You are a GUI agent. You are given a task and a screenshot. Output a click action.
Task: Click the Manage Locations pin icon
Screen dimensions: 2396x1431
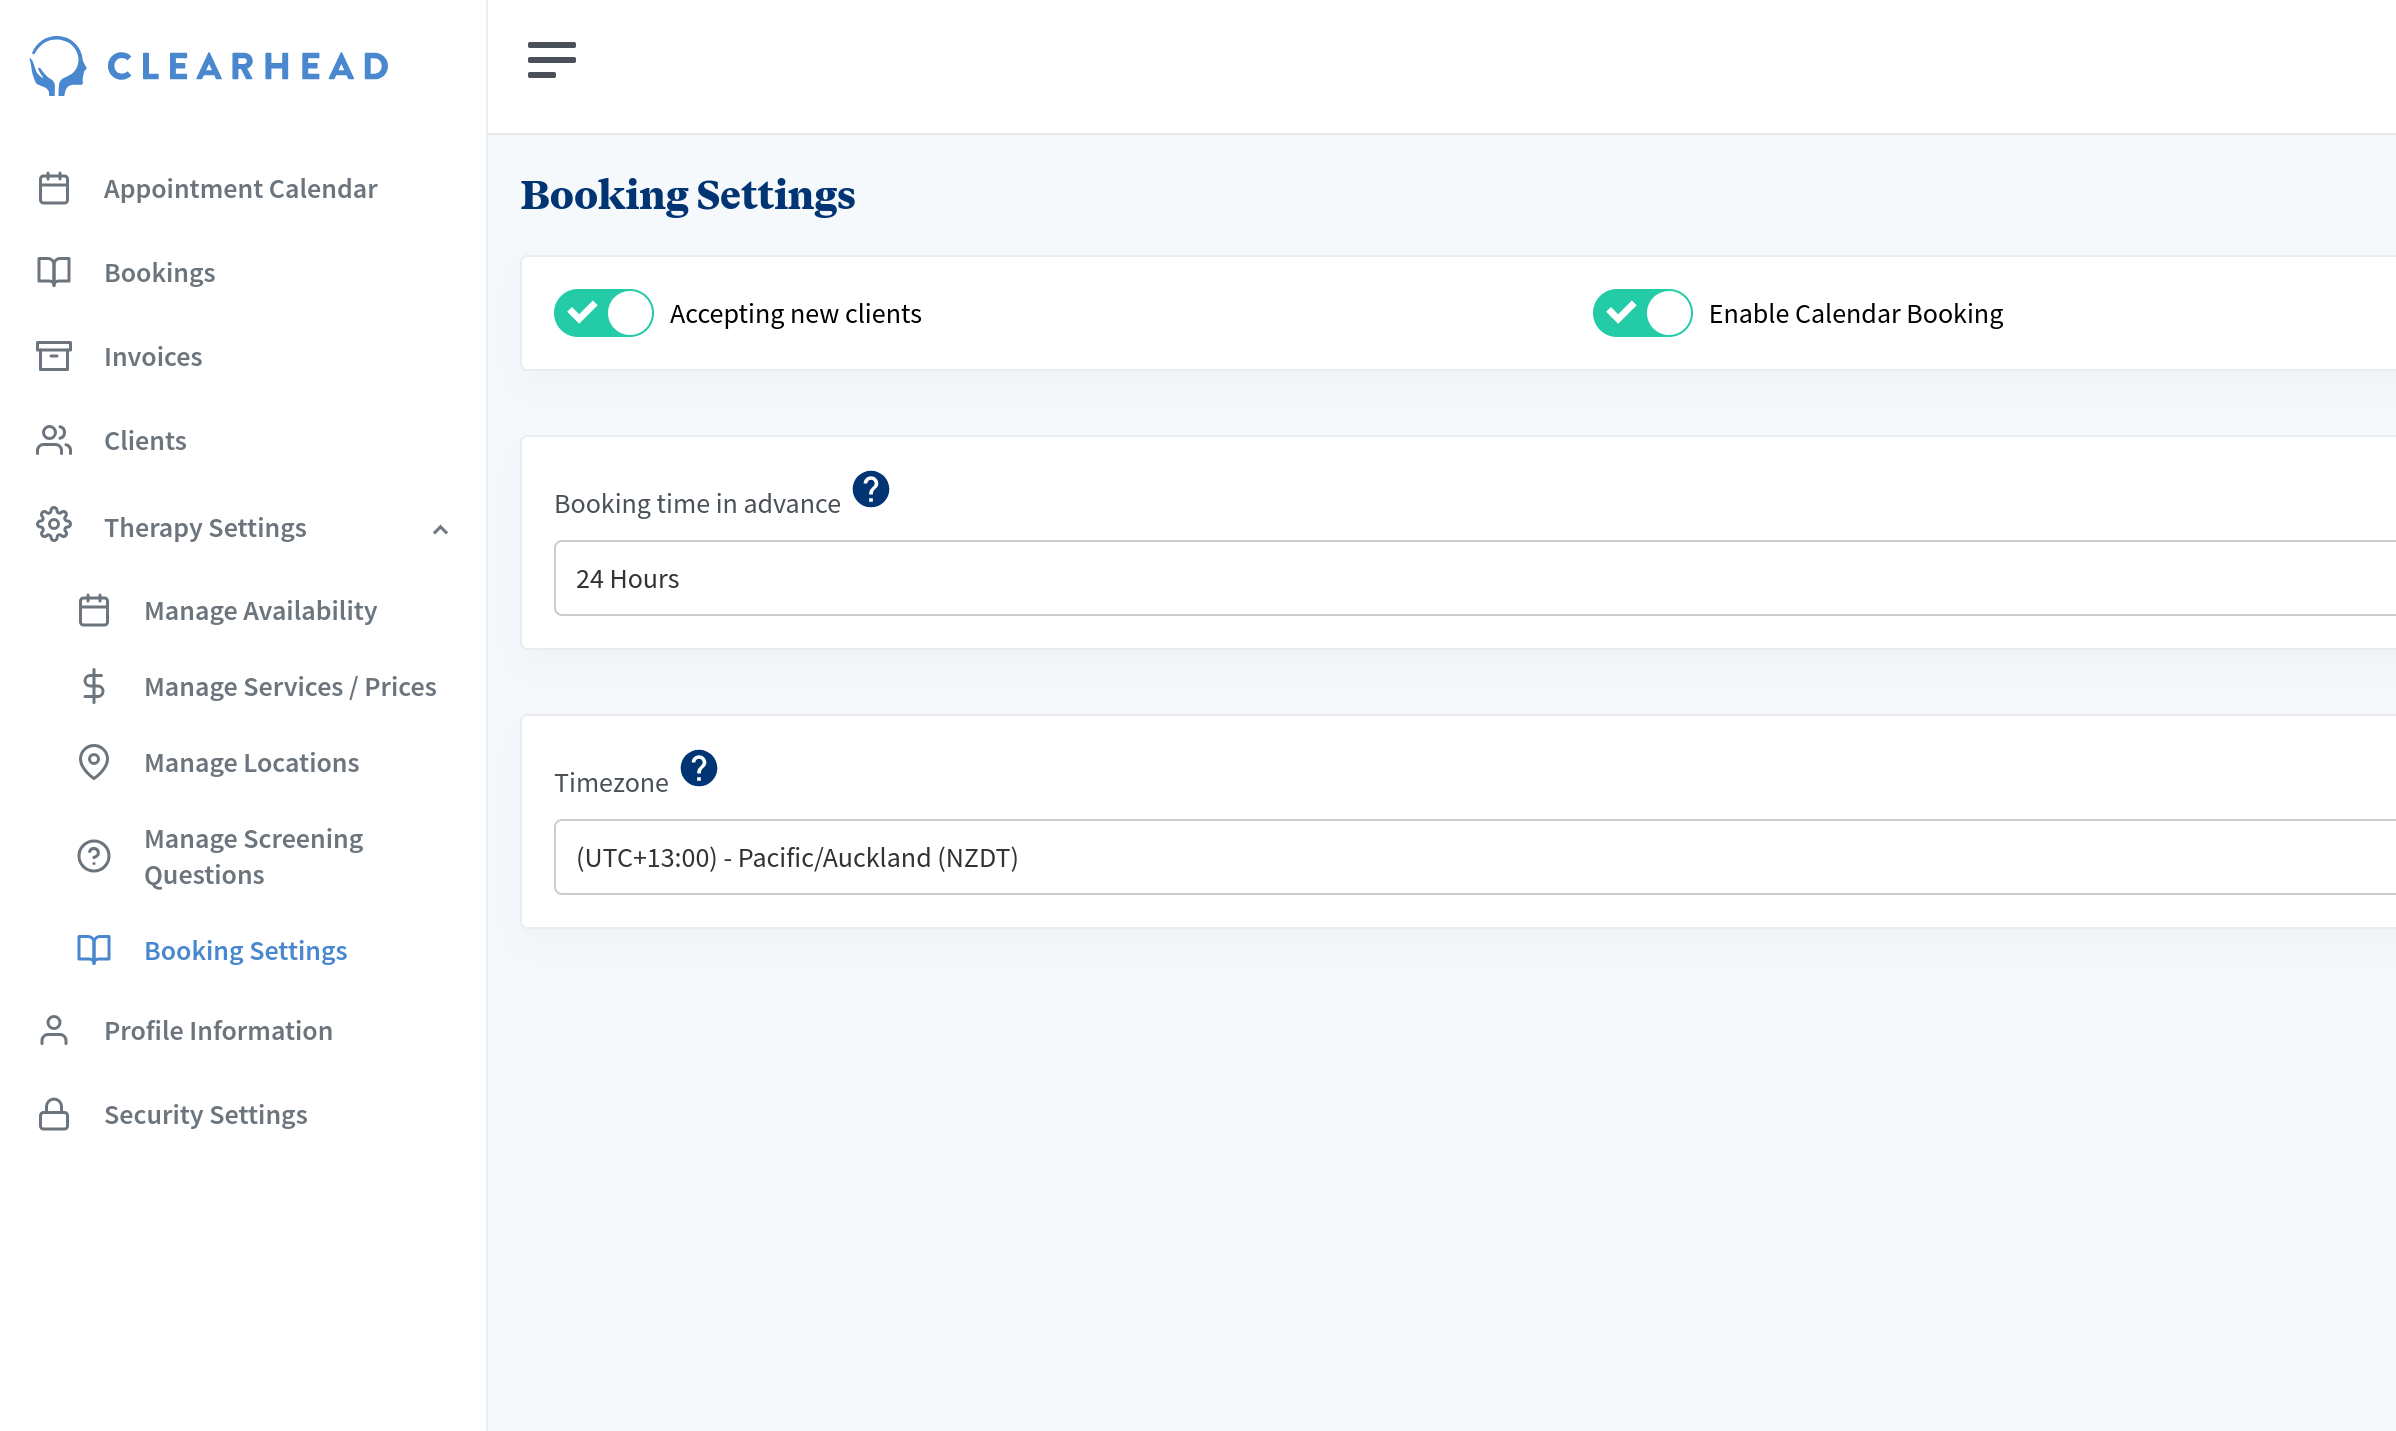point(94,762)
